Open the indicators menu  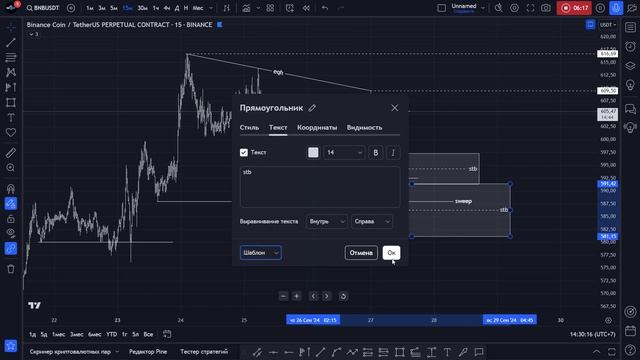[x=246, y=8]
